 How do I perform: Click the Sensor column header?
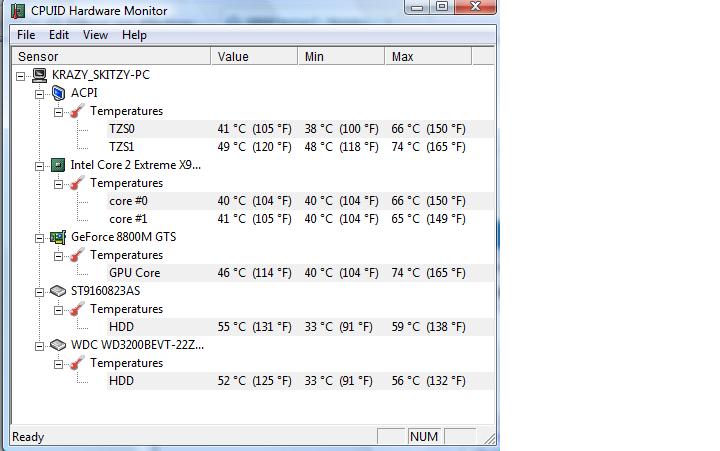coord(111,56)
